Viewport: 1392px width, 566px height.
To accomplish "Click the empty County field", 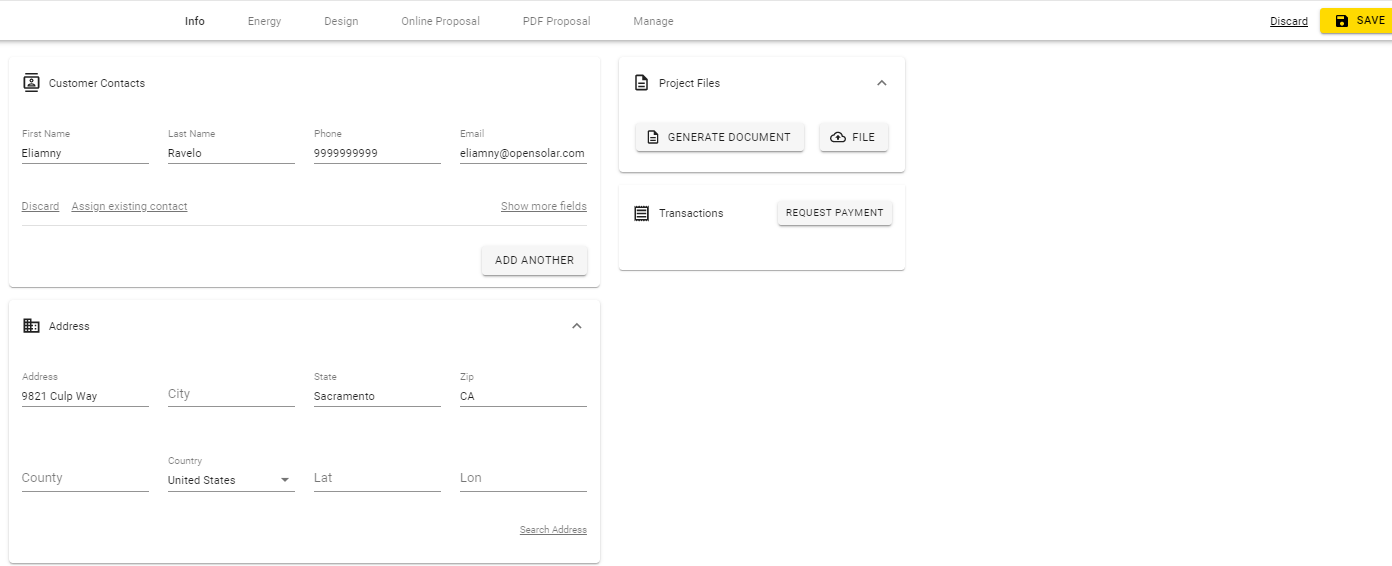I will click(x=85, y=478).
